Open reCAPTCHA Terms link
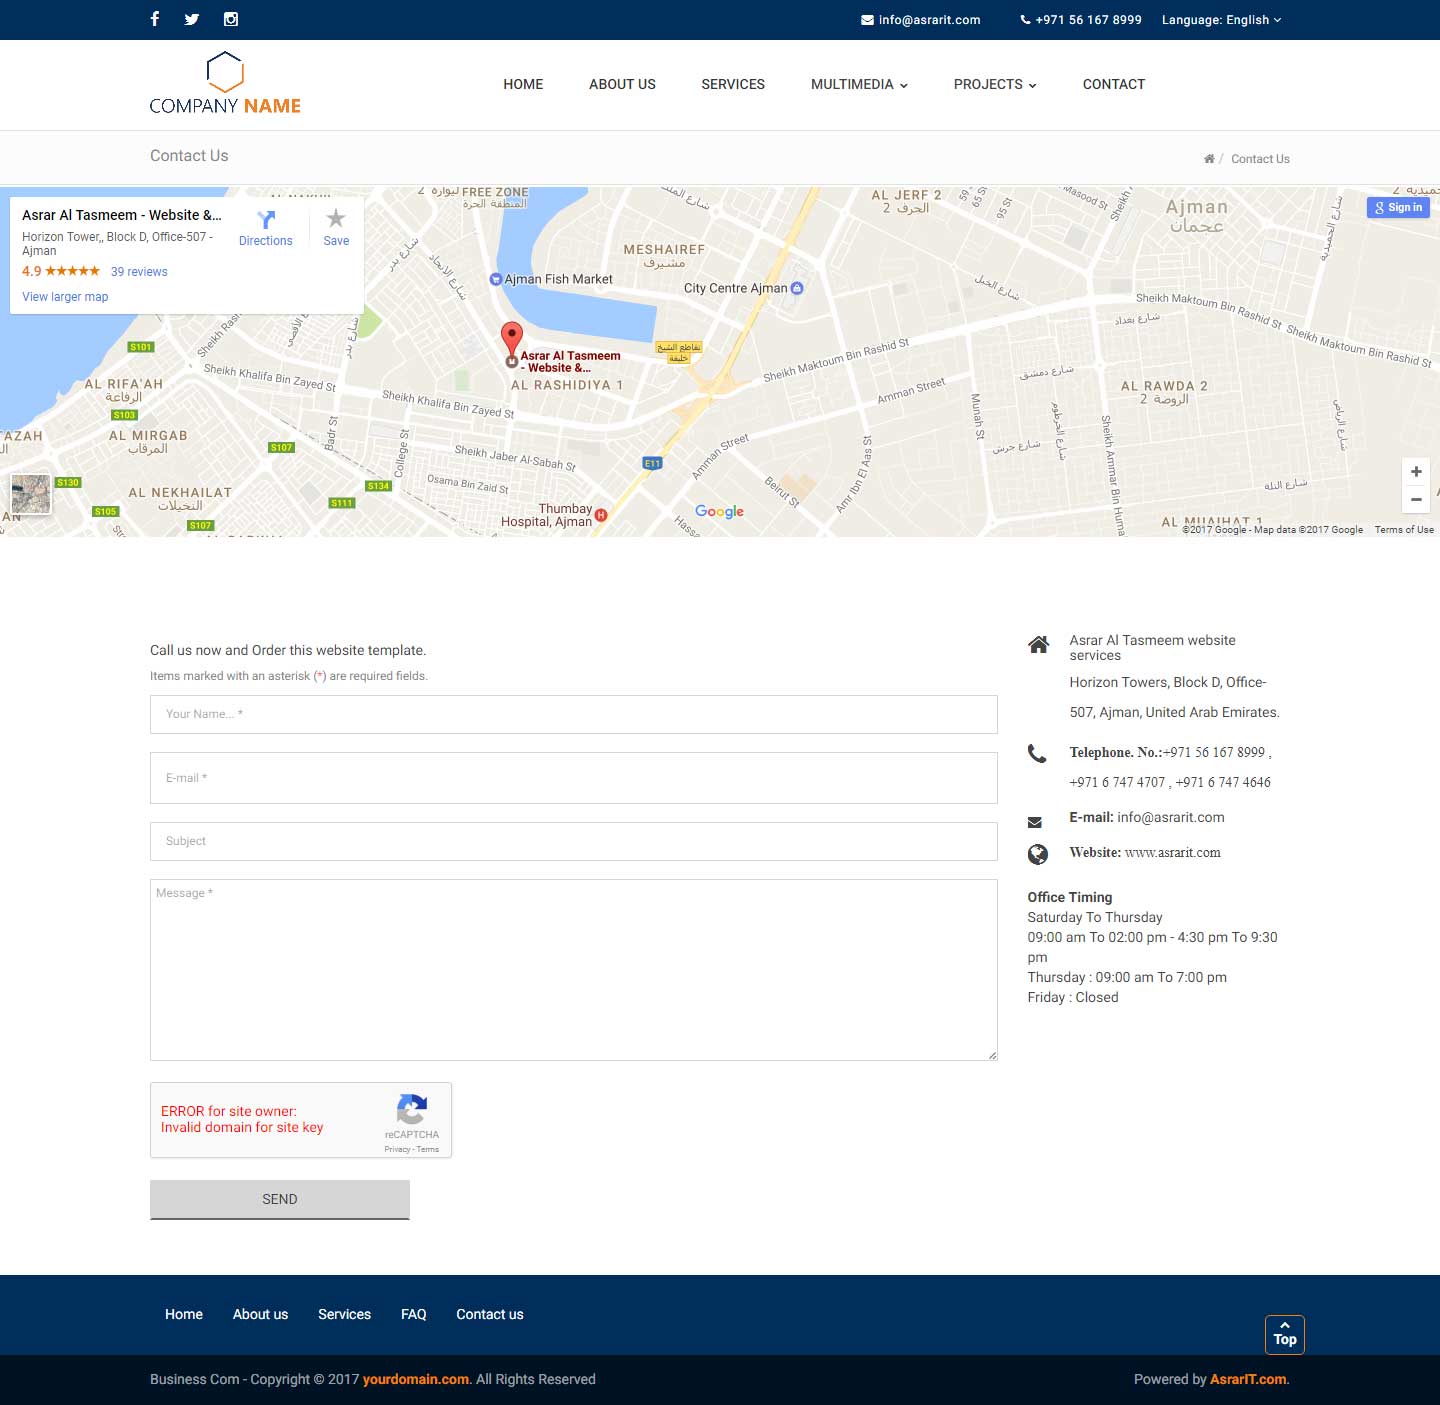This screenshot has height=1405, width=1440. coord(428,1149)
